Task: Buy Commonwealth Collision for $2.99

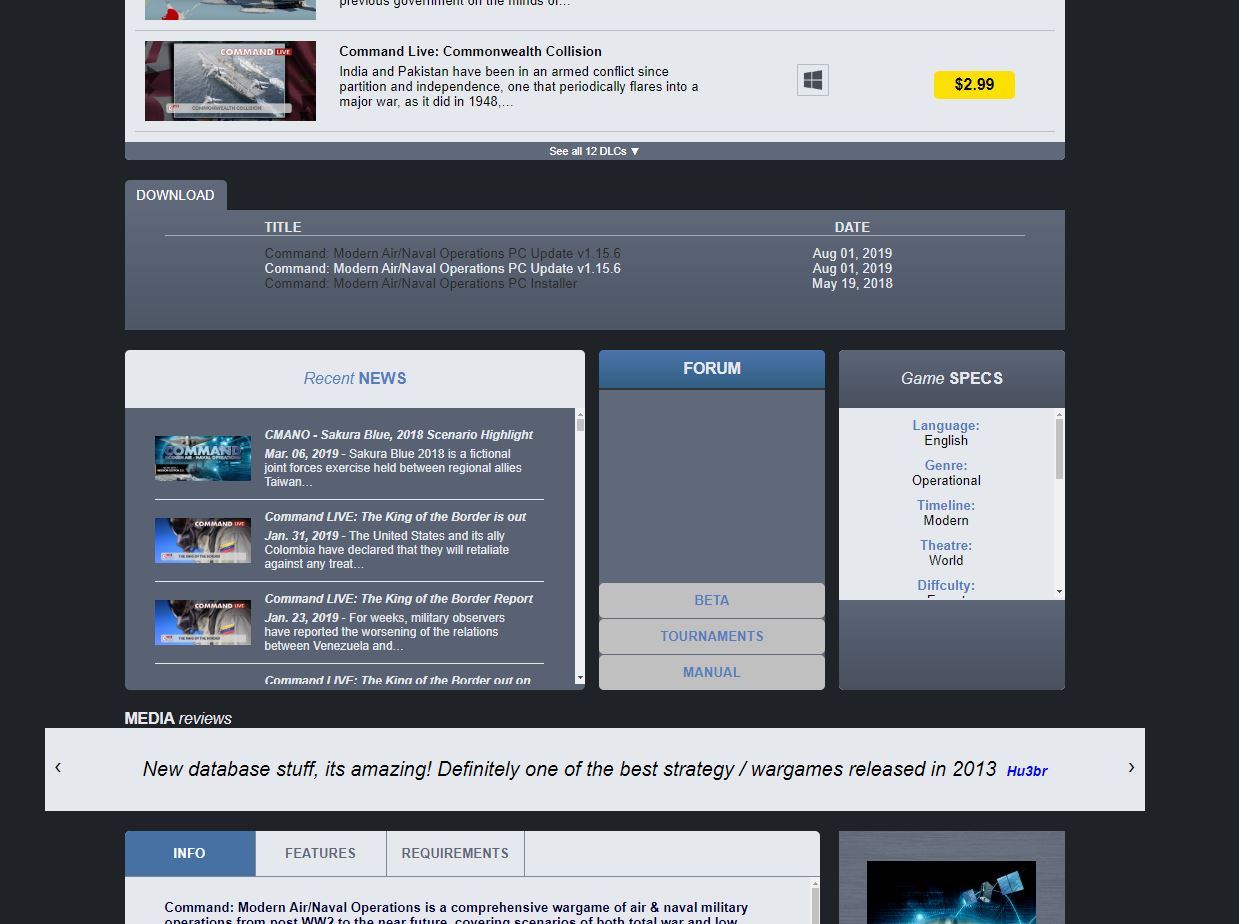Action: 974,85
